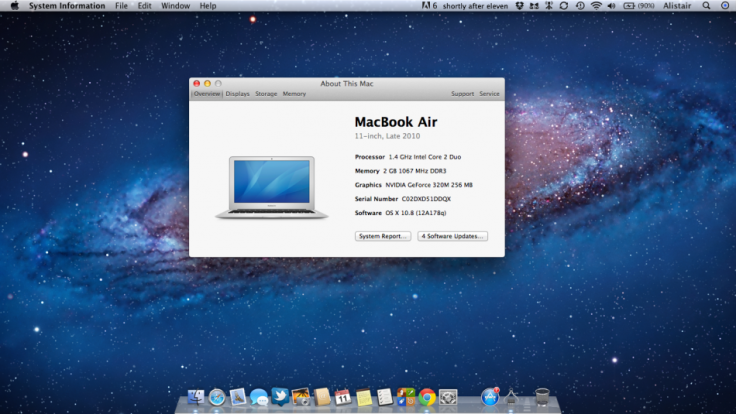Click the 2 GB 1067 MHz DDR3 text
The height and width of the screenshot is (414, 736).
tap(414, 171)
